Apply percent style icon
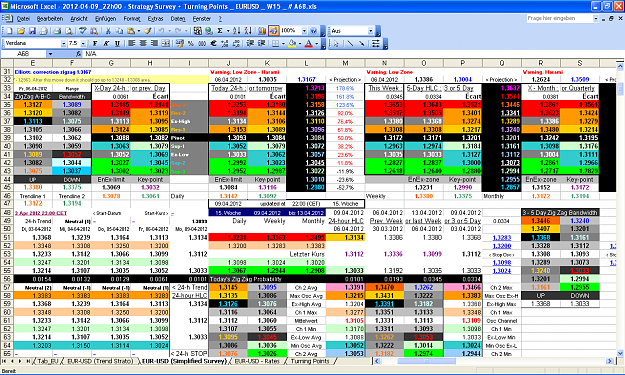625x375 pixels. [191, 43]
